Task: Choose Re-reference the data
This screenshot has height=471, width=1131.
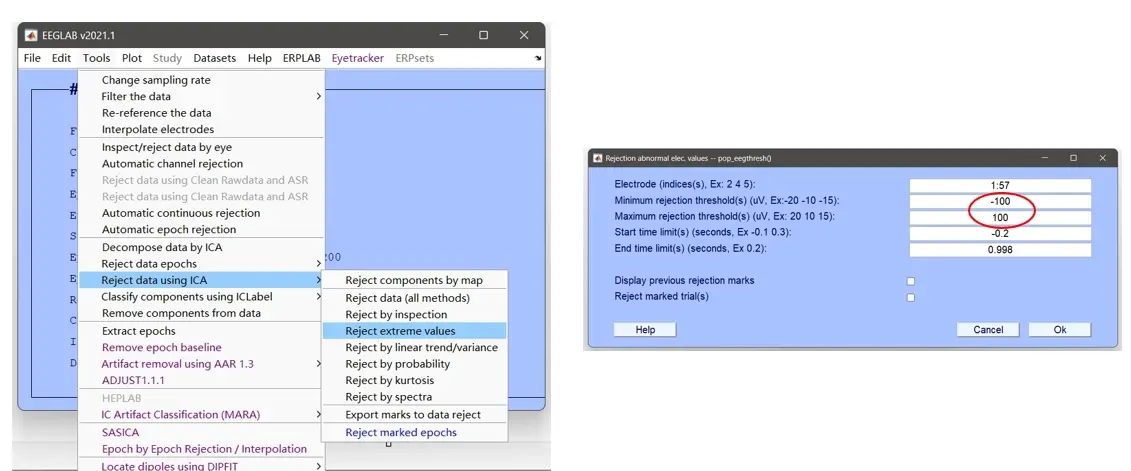Action: 201,113
